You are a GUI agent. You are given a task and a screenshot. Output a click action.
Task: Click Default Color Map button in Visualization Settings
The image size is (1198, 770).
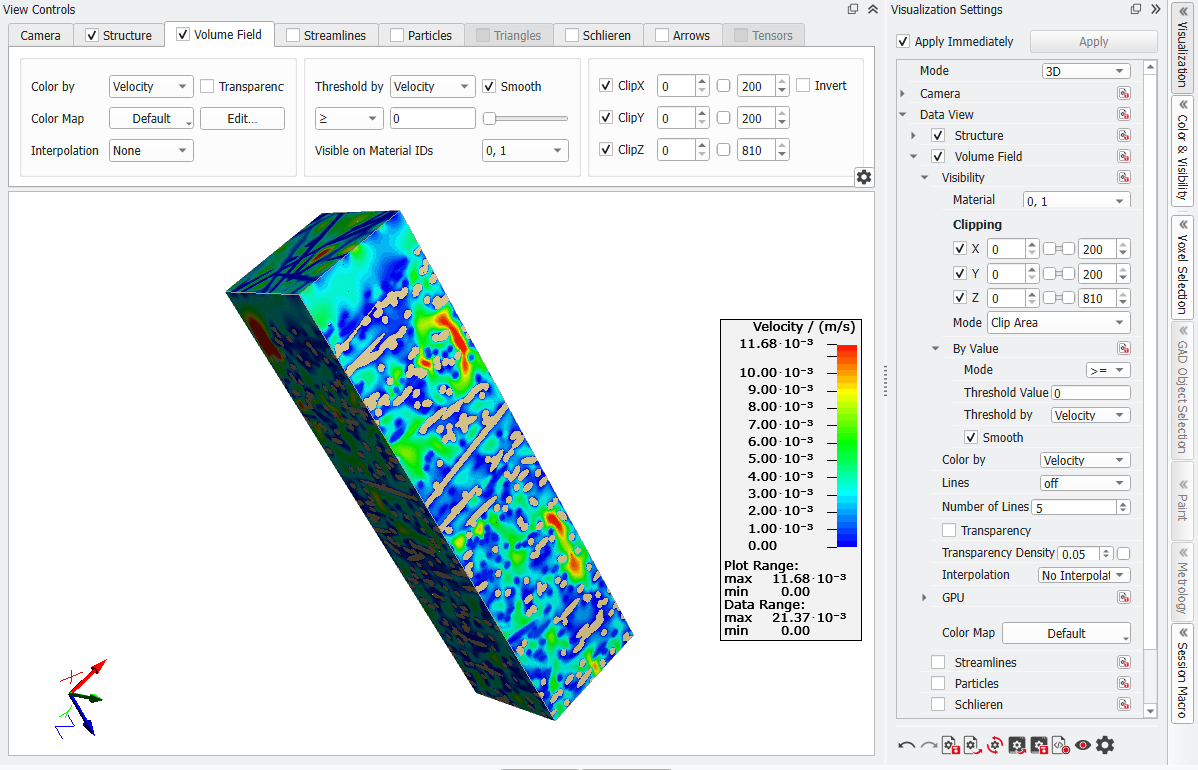[1066, 633]
